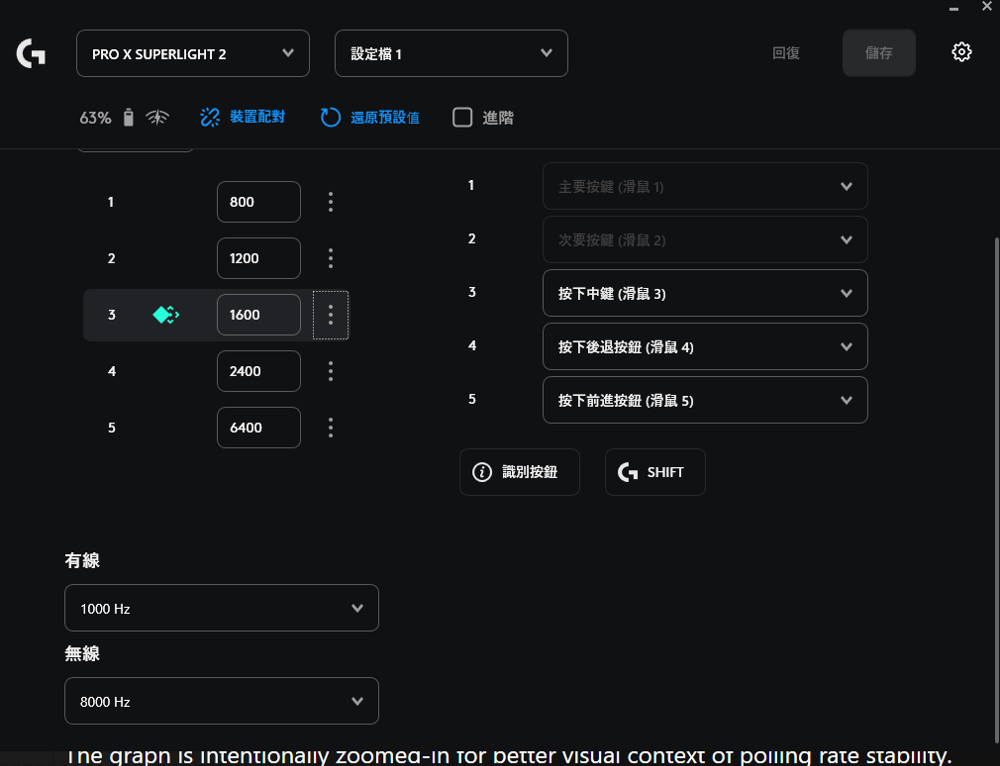Open the 按下中鍵 (滑鼠 3) assignment dropdown
Screen dimensions: 1000x766
pyautogui.click(x=705, y=293)
